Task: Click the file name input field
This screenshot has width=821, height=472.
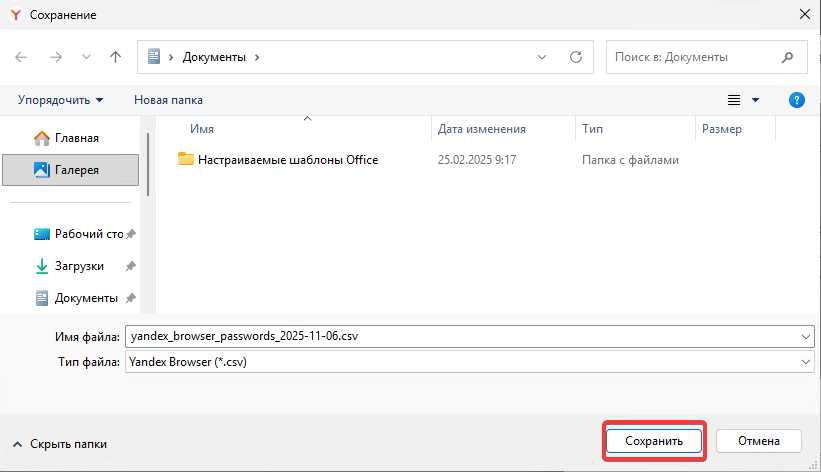Action: click(460, 337)
